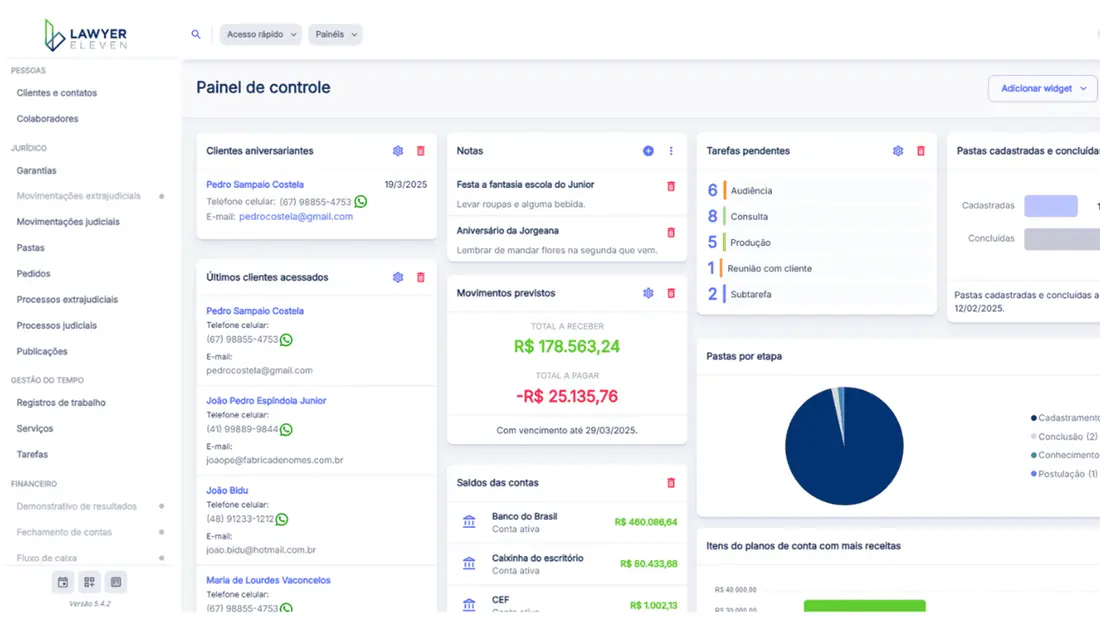Remove the Movimentos previstos widget
1100x619 pixels.
click(671, 293)
